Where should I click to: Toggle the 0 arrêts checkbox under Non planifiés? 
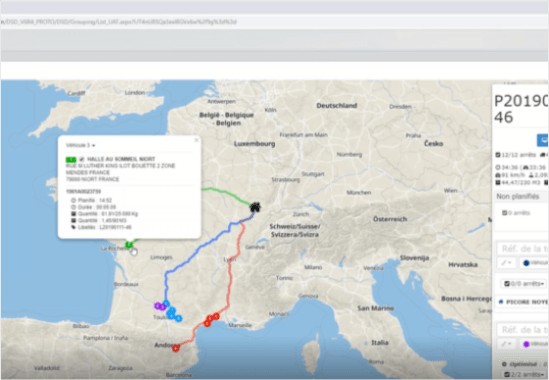coord(505,213)
